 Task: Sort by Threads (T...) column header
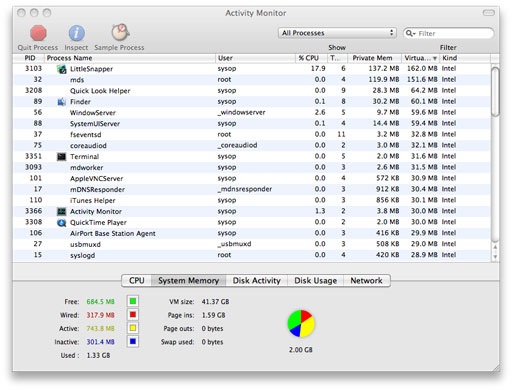(x=338, y=58)
